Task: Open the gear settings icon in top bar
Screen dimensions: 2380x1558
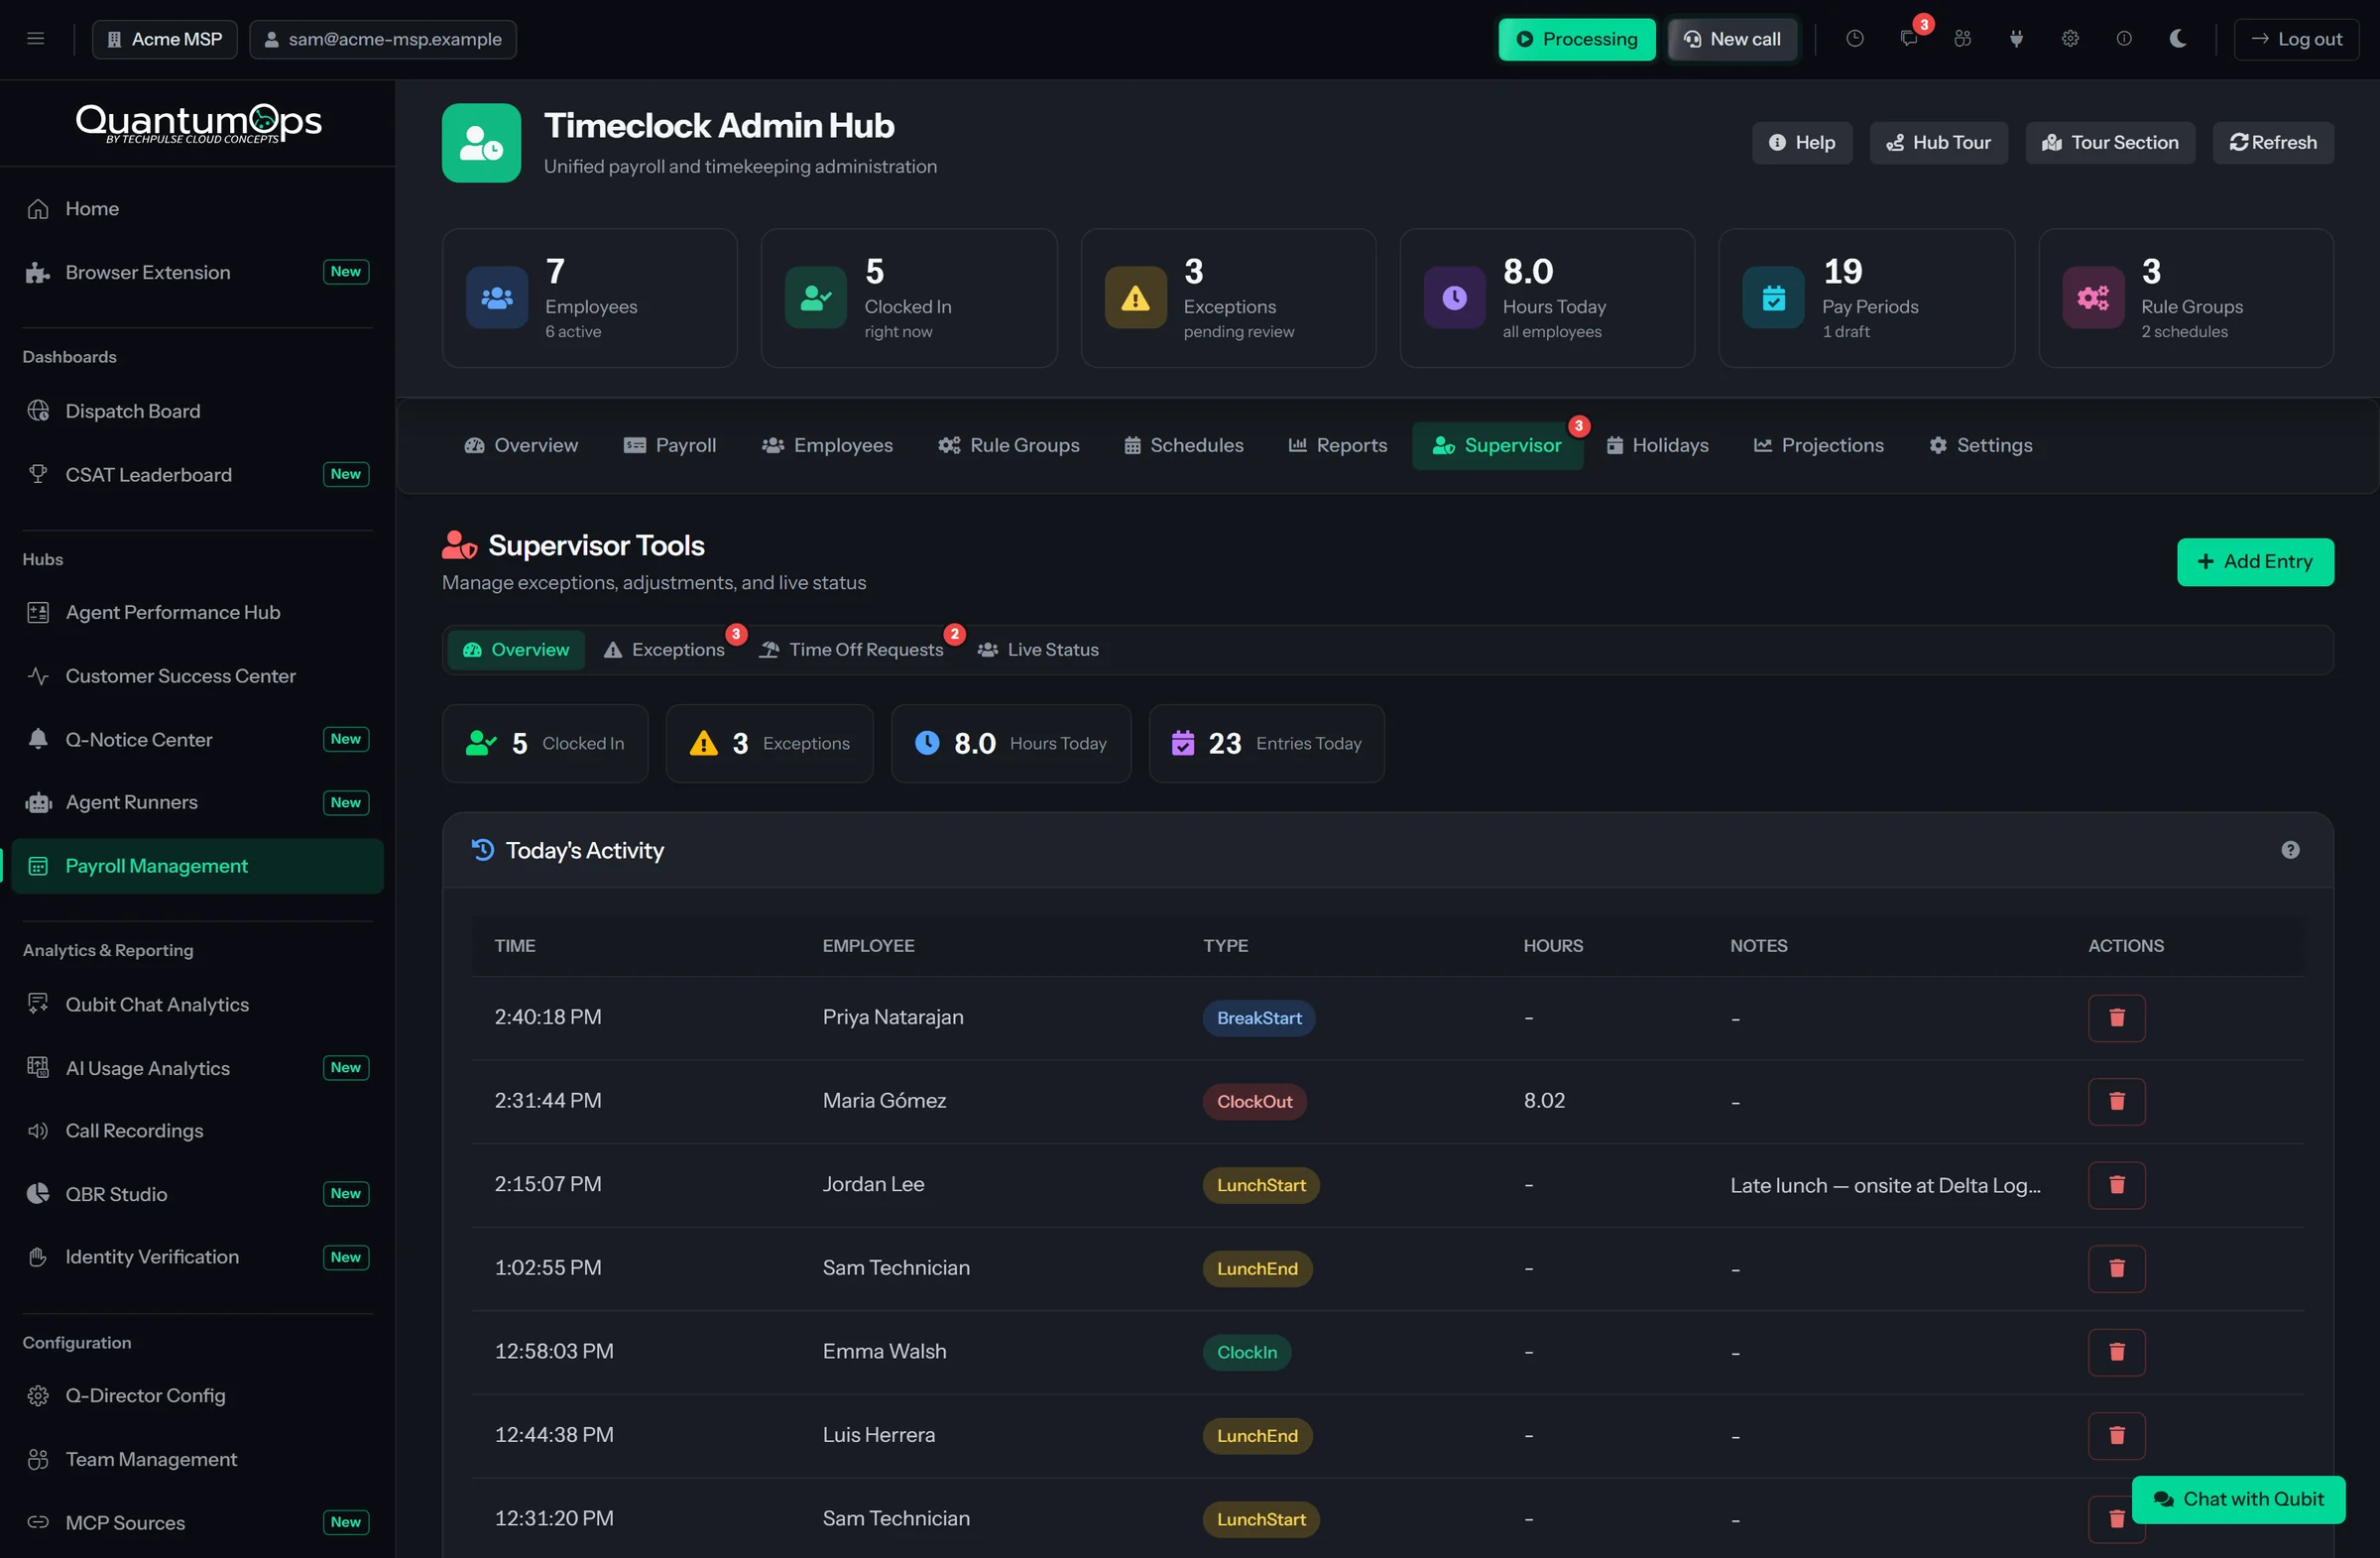Action: click(2070, 39)
